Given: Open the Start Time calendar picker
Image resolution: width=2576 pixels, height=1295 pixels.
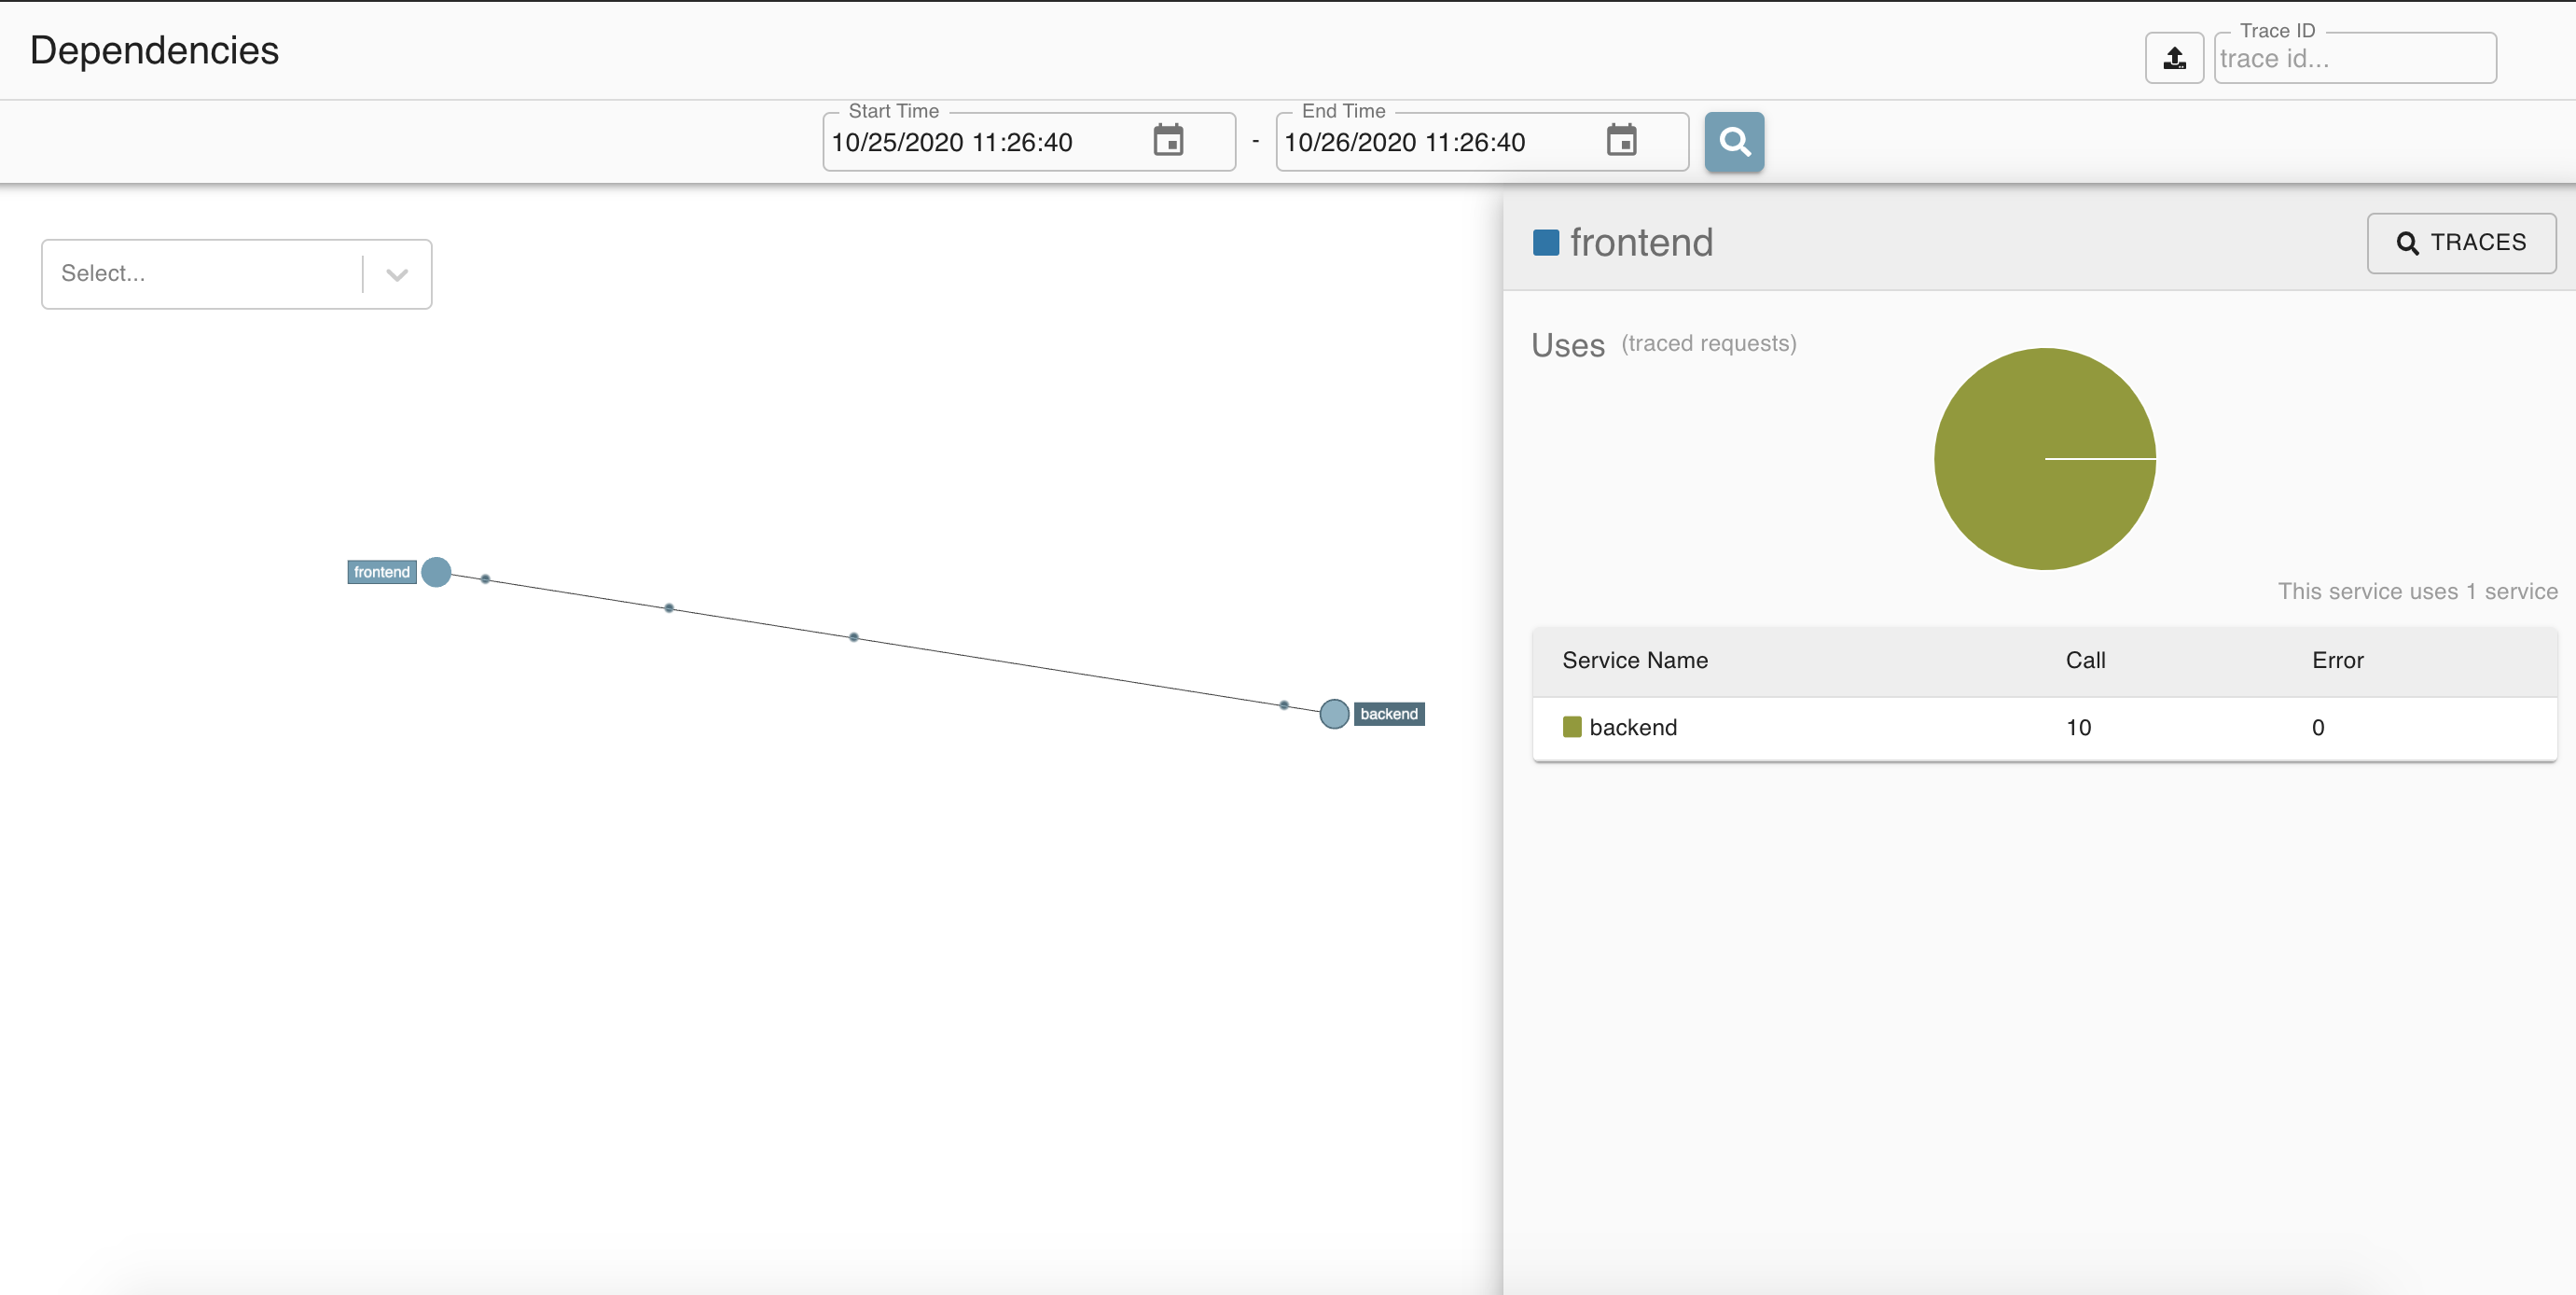Looking at the screenshot, I should pyautogui.click(x=1168, y=141).
